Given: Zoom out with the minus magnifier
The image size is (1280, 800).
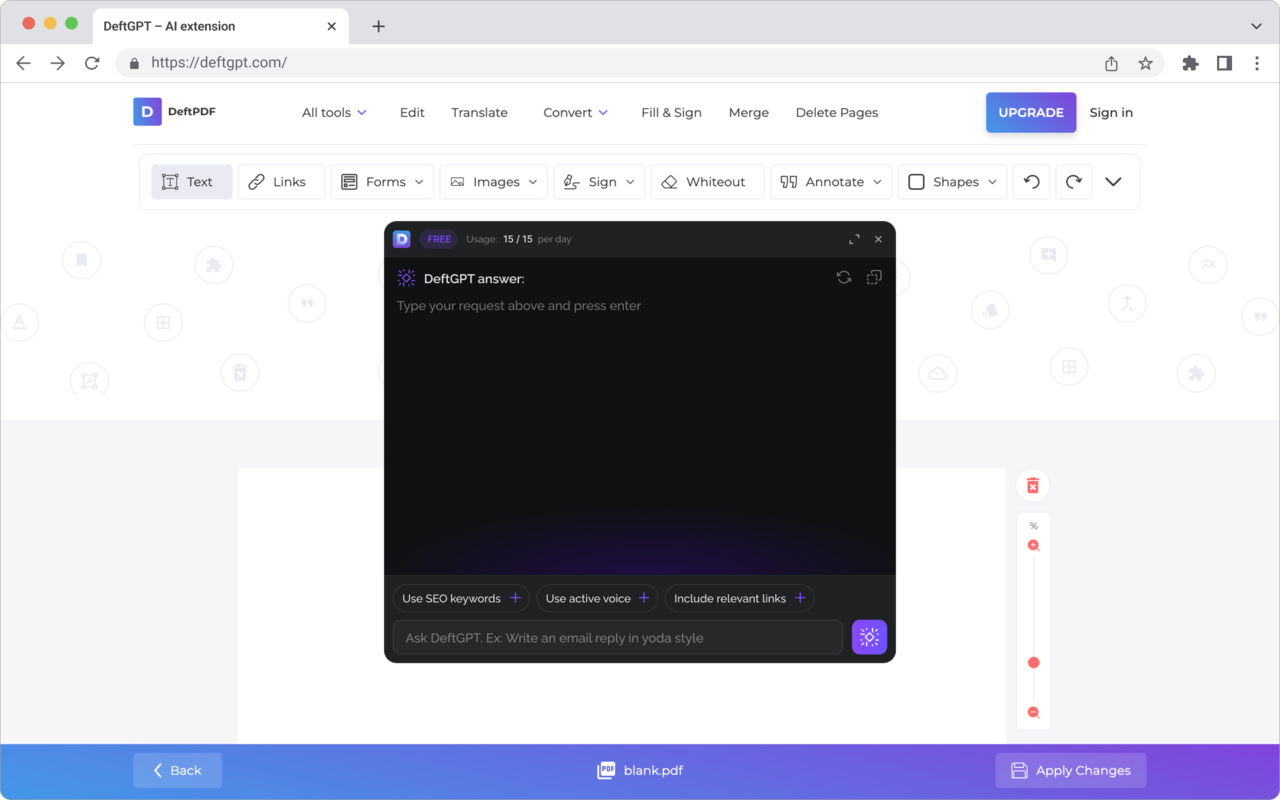Looking at the screenshot, I should (x=1034, y=713).
